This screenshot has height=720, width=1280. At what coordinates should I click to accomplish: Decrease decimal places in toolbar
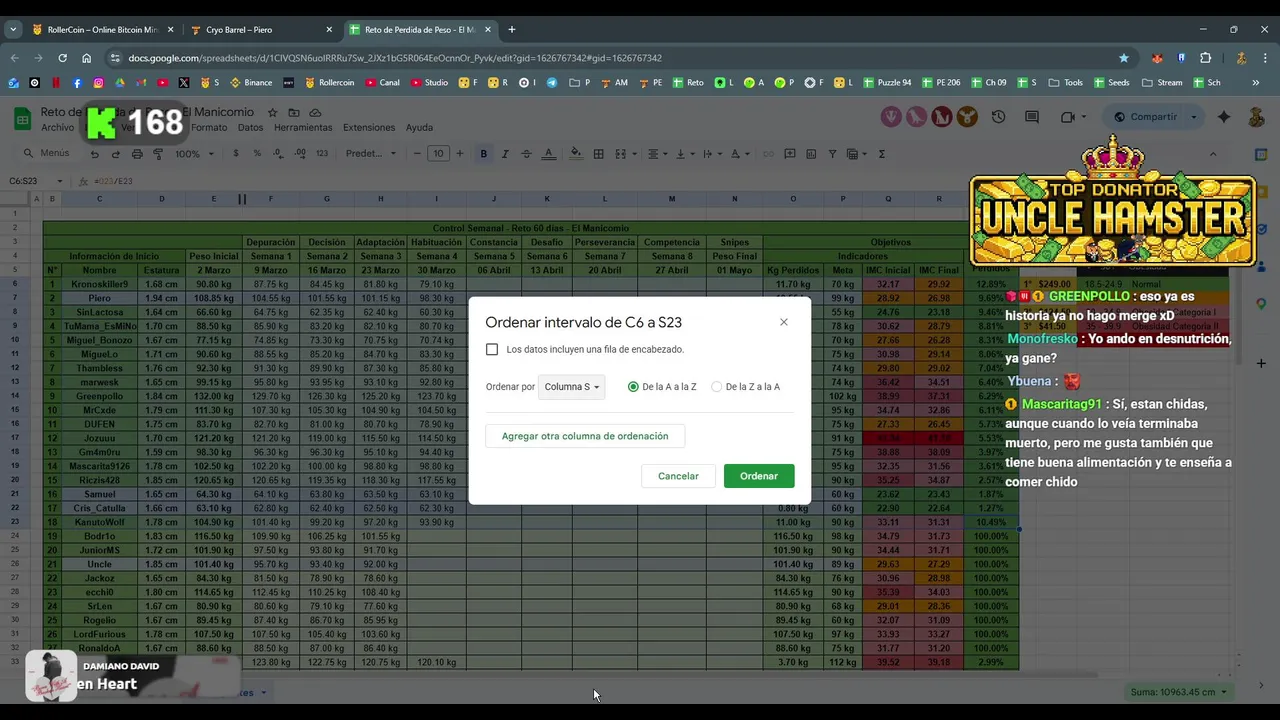pos(277,154)
